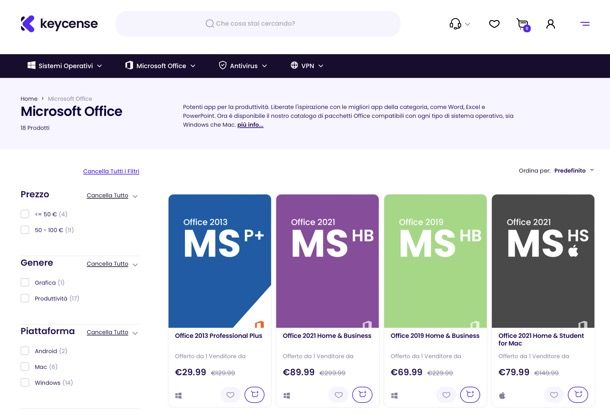Click the €29.99 price text
Image resolution: width=610 pixels, height=413 pixels.
[191, 372]
